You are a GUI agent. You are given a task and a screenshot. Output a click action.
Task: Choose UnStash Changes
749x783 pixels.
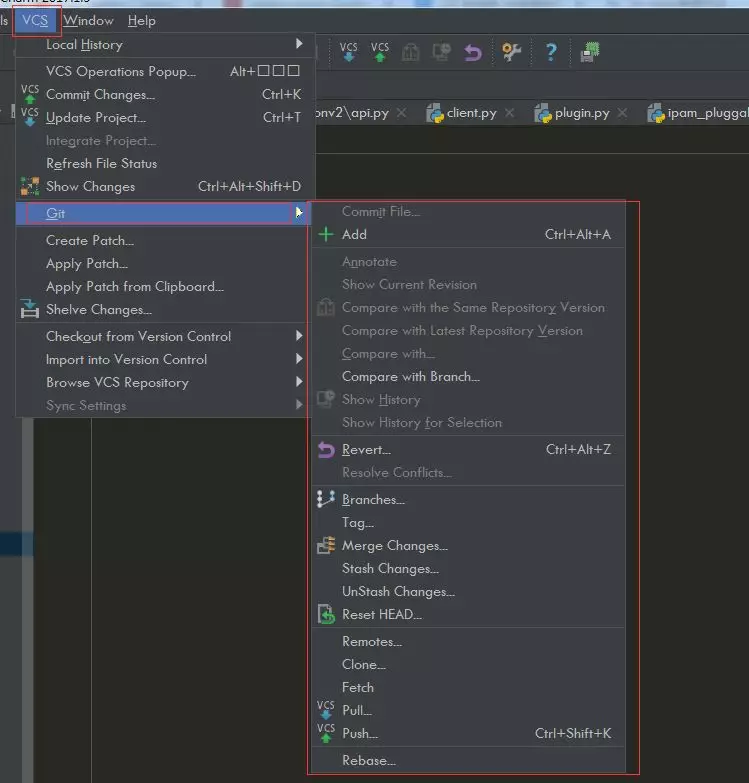[468, 591]
